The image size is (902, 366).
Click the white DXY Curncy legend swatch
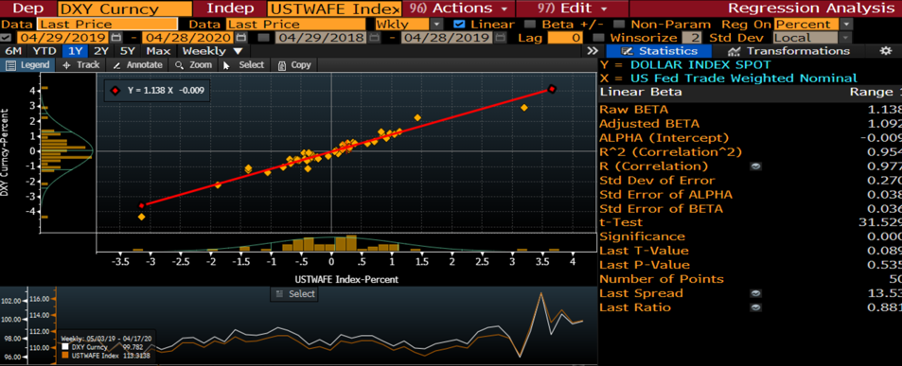[65, 347]
